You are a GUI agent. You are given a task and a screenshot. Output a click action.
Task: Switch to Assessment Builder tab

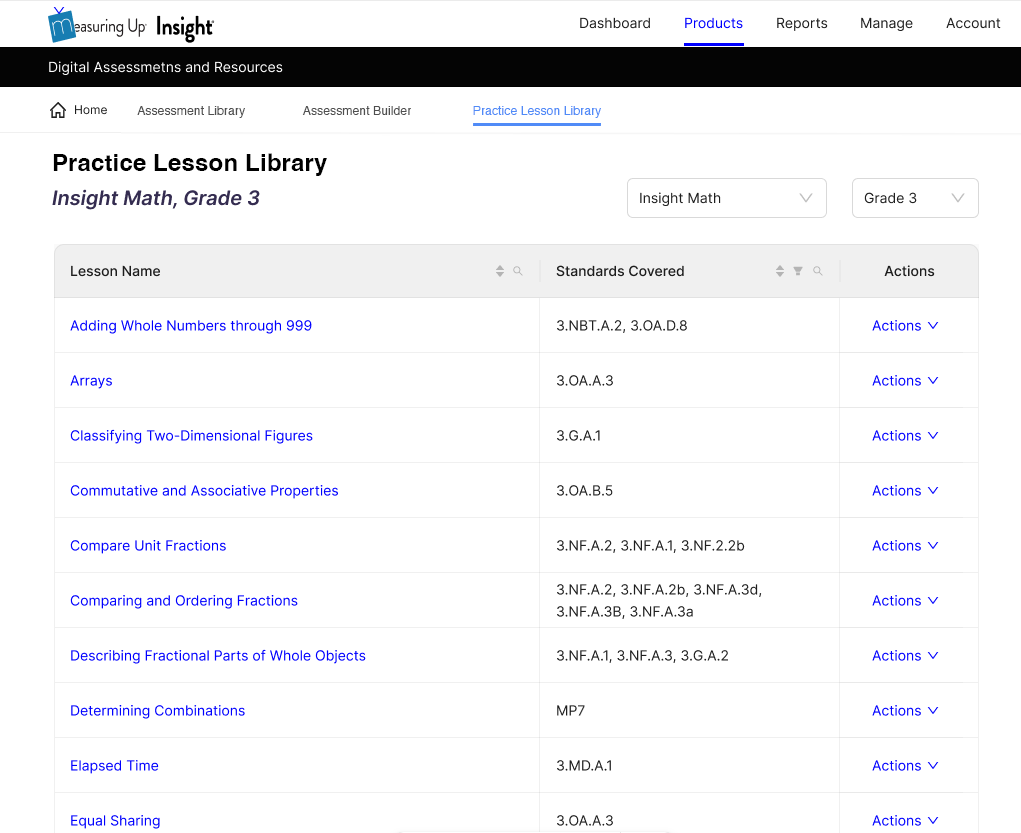pos(357,111)
